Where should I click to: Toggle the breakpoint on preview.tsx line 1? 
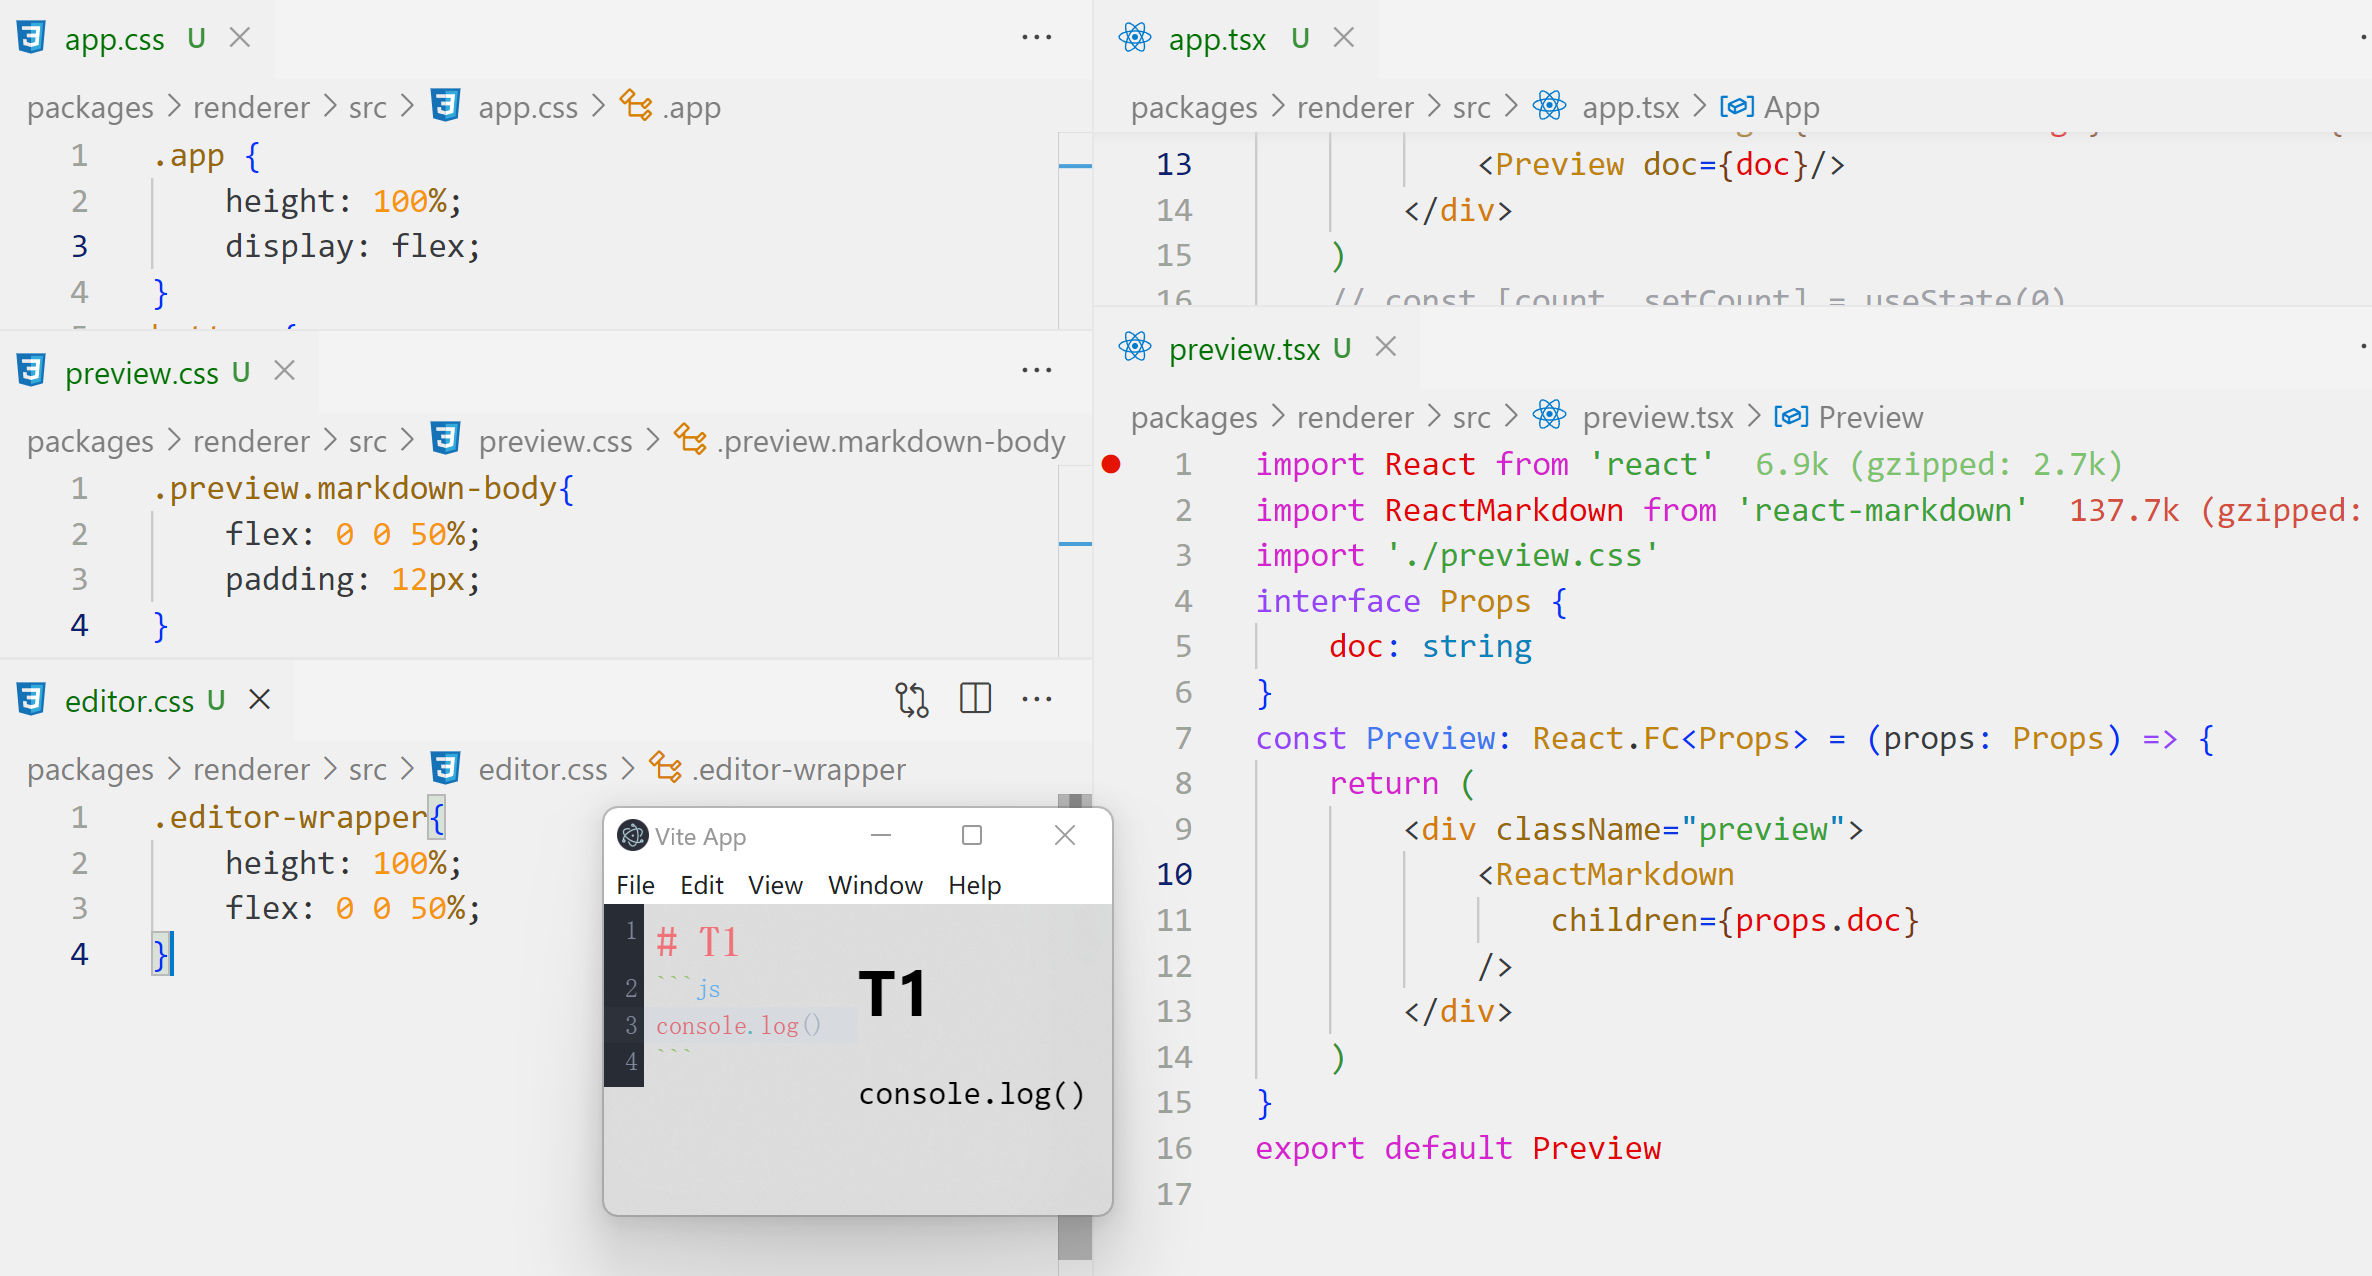1111,464
